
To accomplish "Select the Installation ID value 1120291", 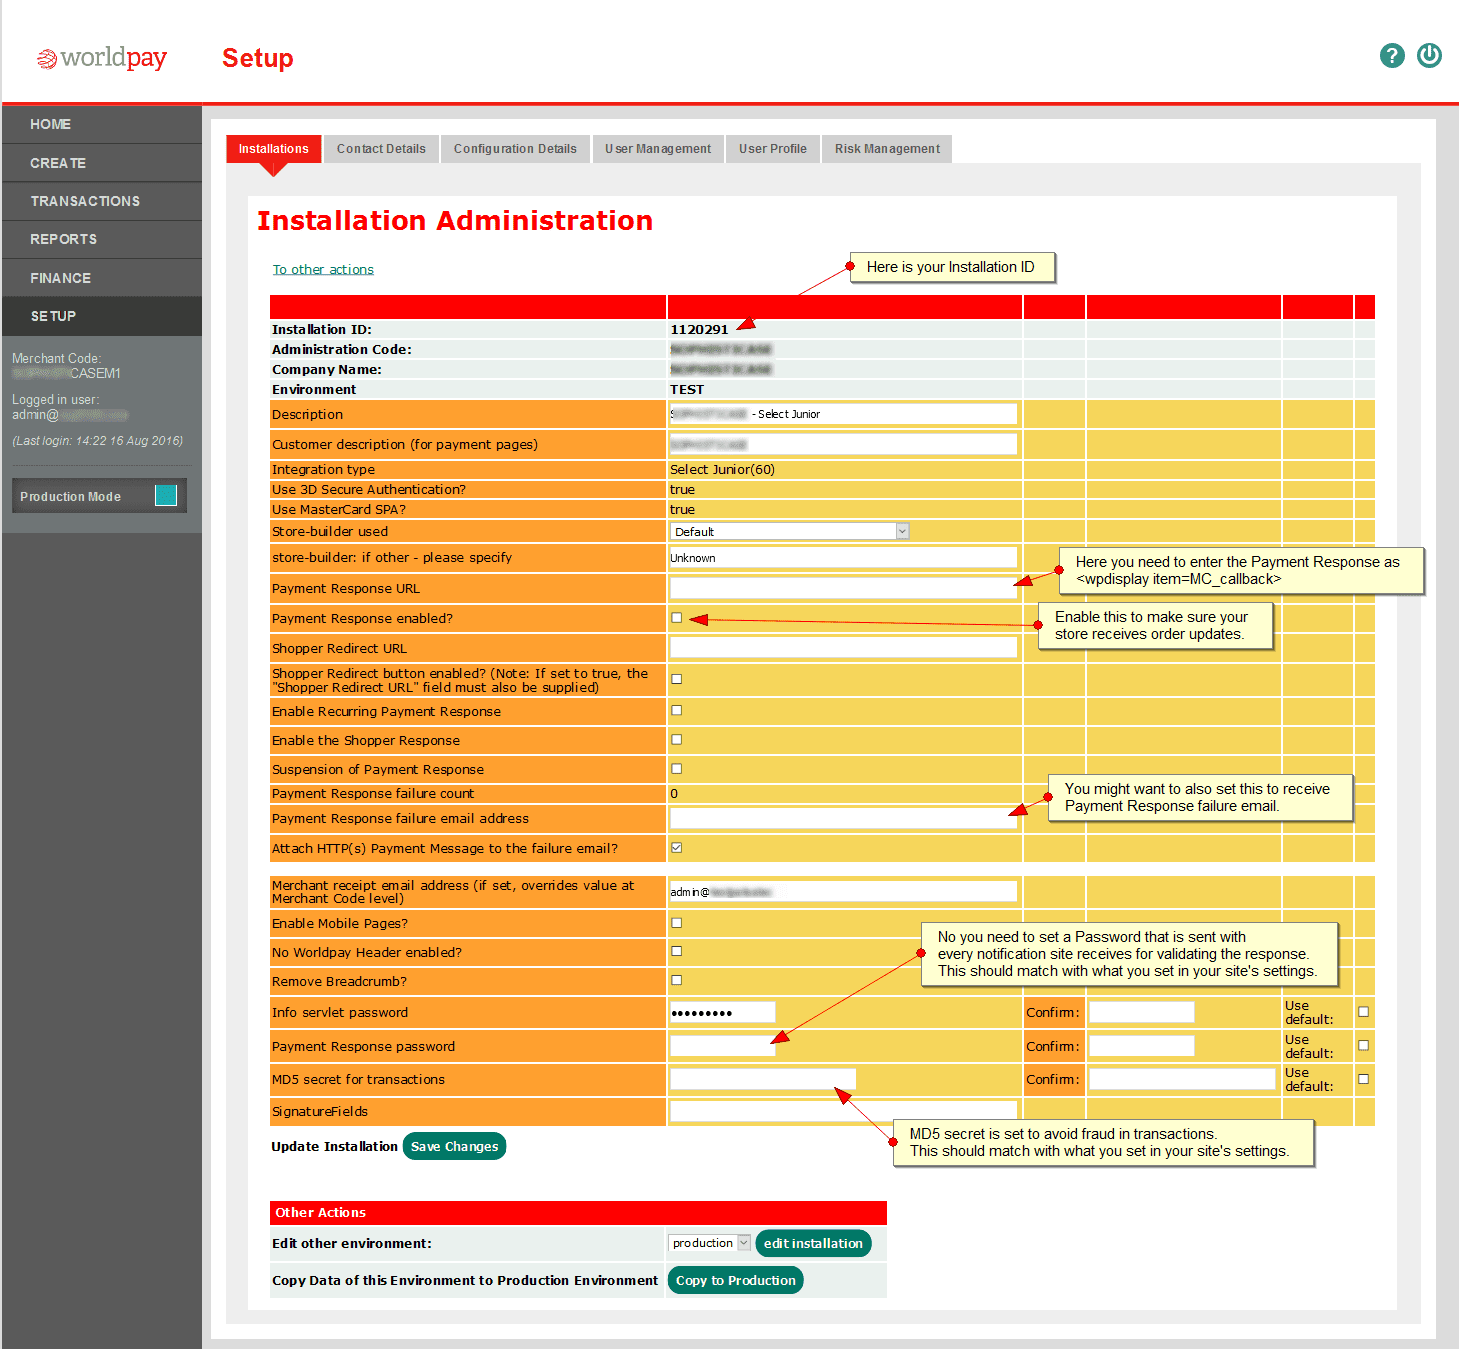I will click(699, 329).
